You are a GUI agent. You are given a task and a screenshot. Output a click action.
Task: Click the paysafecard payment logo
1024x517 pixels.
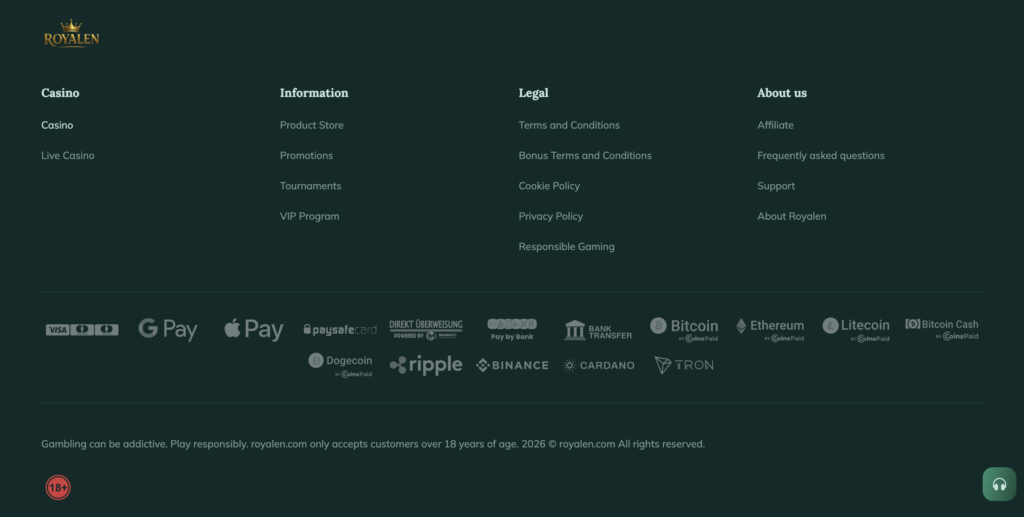tap(340, 330)
